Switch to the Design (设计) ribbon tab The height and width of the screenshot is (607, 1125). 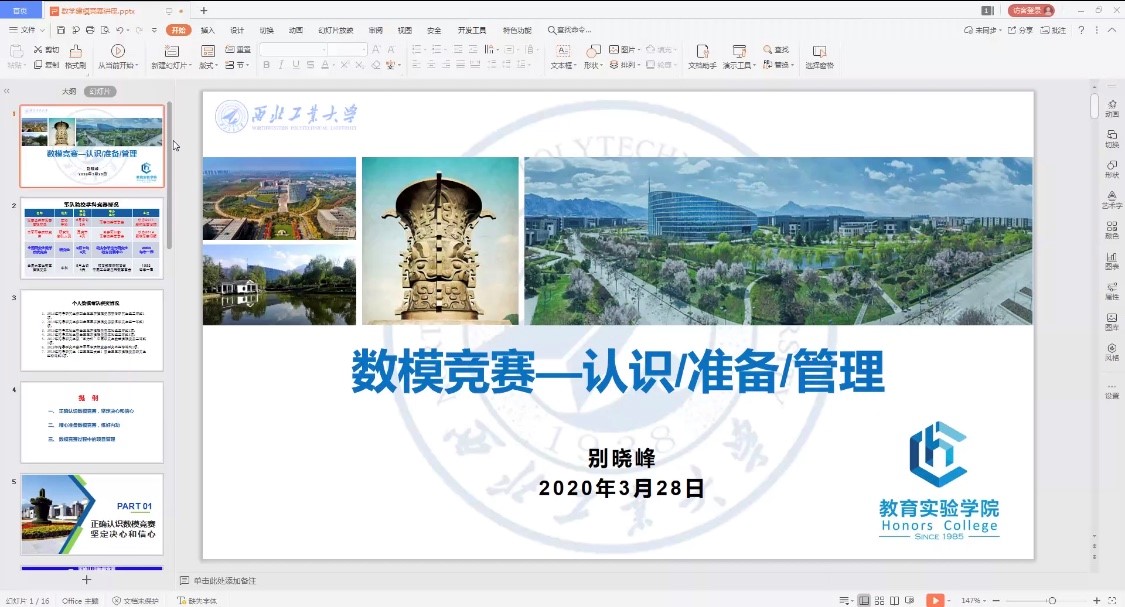[x=237, y=30]
